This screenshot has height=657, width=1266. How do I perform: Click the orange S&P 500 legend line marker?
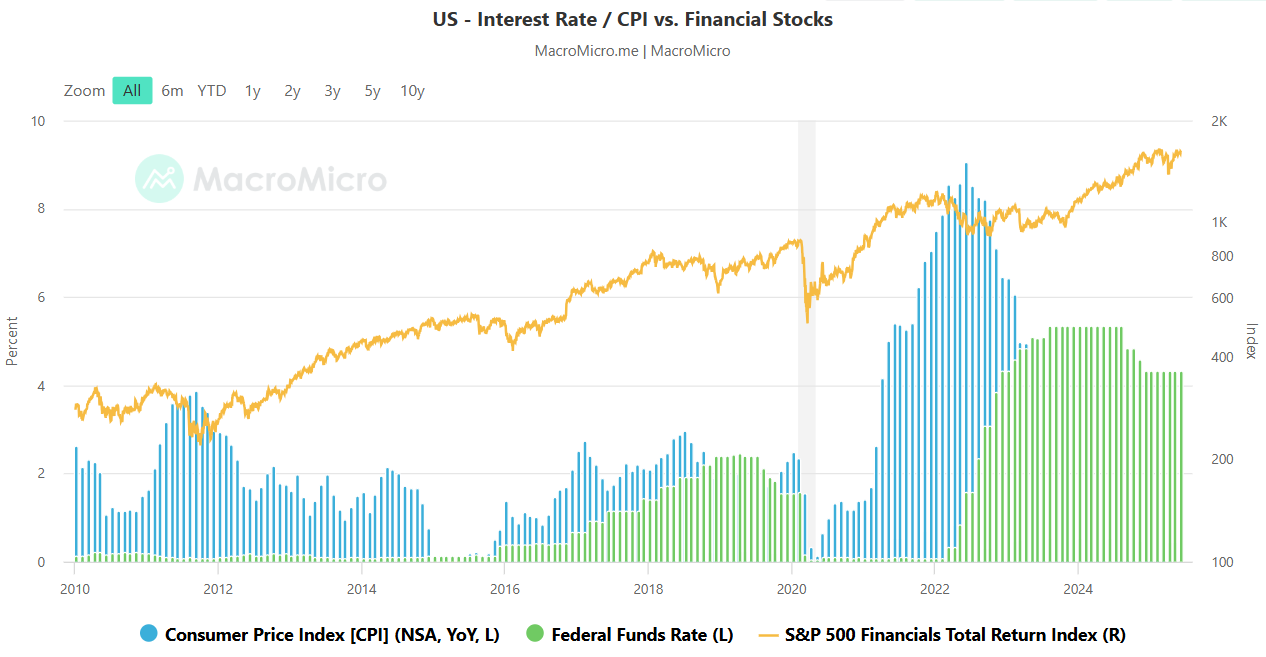pyautogui.click(x=769, y=634)
